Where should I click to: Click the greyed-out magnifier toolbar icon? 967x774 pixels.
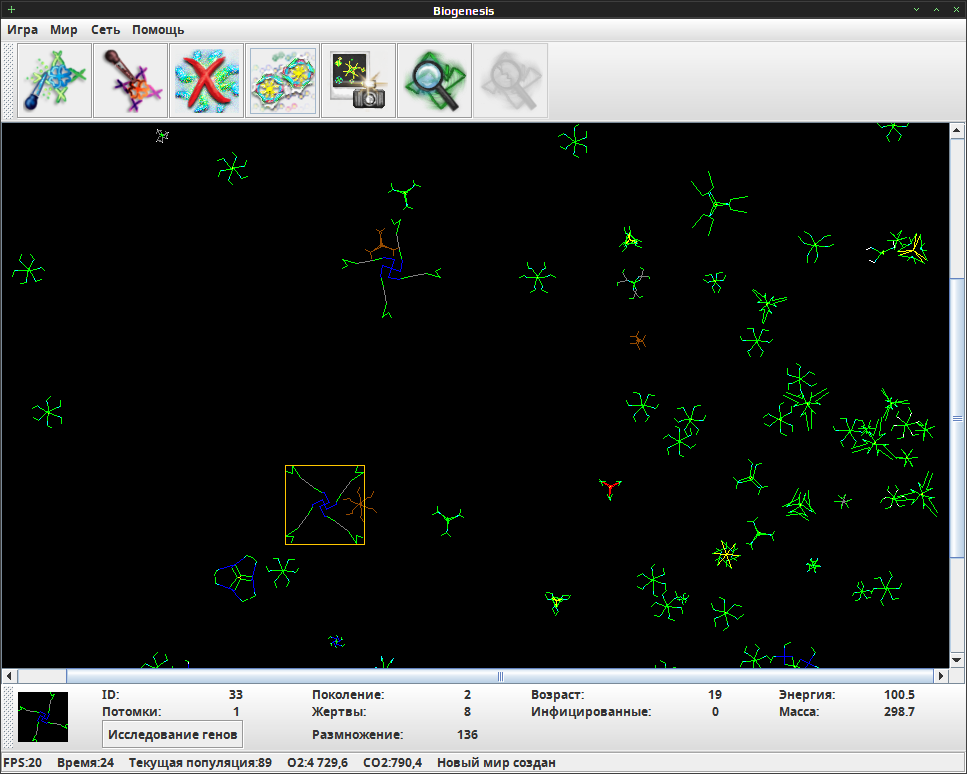511,80
